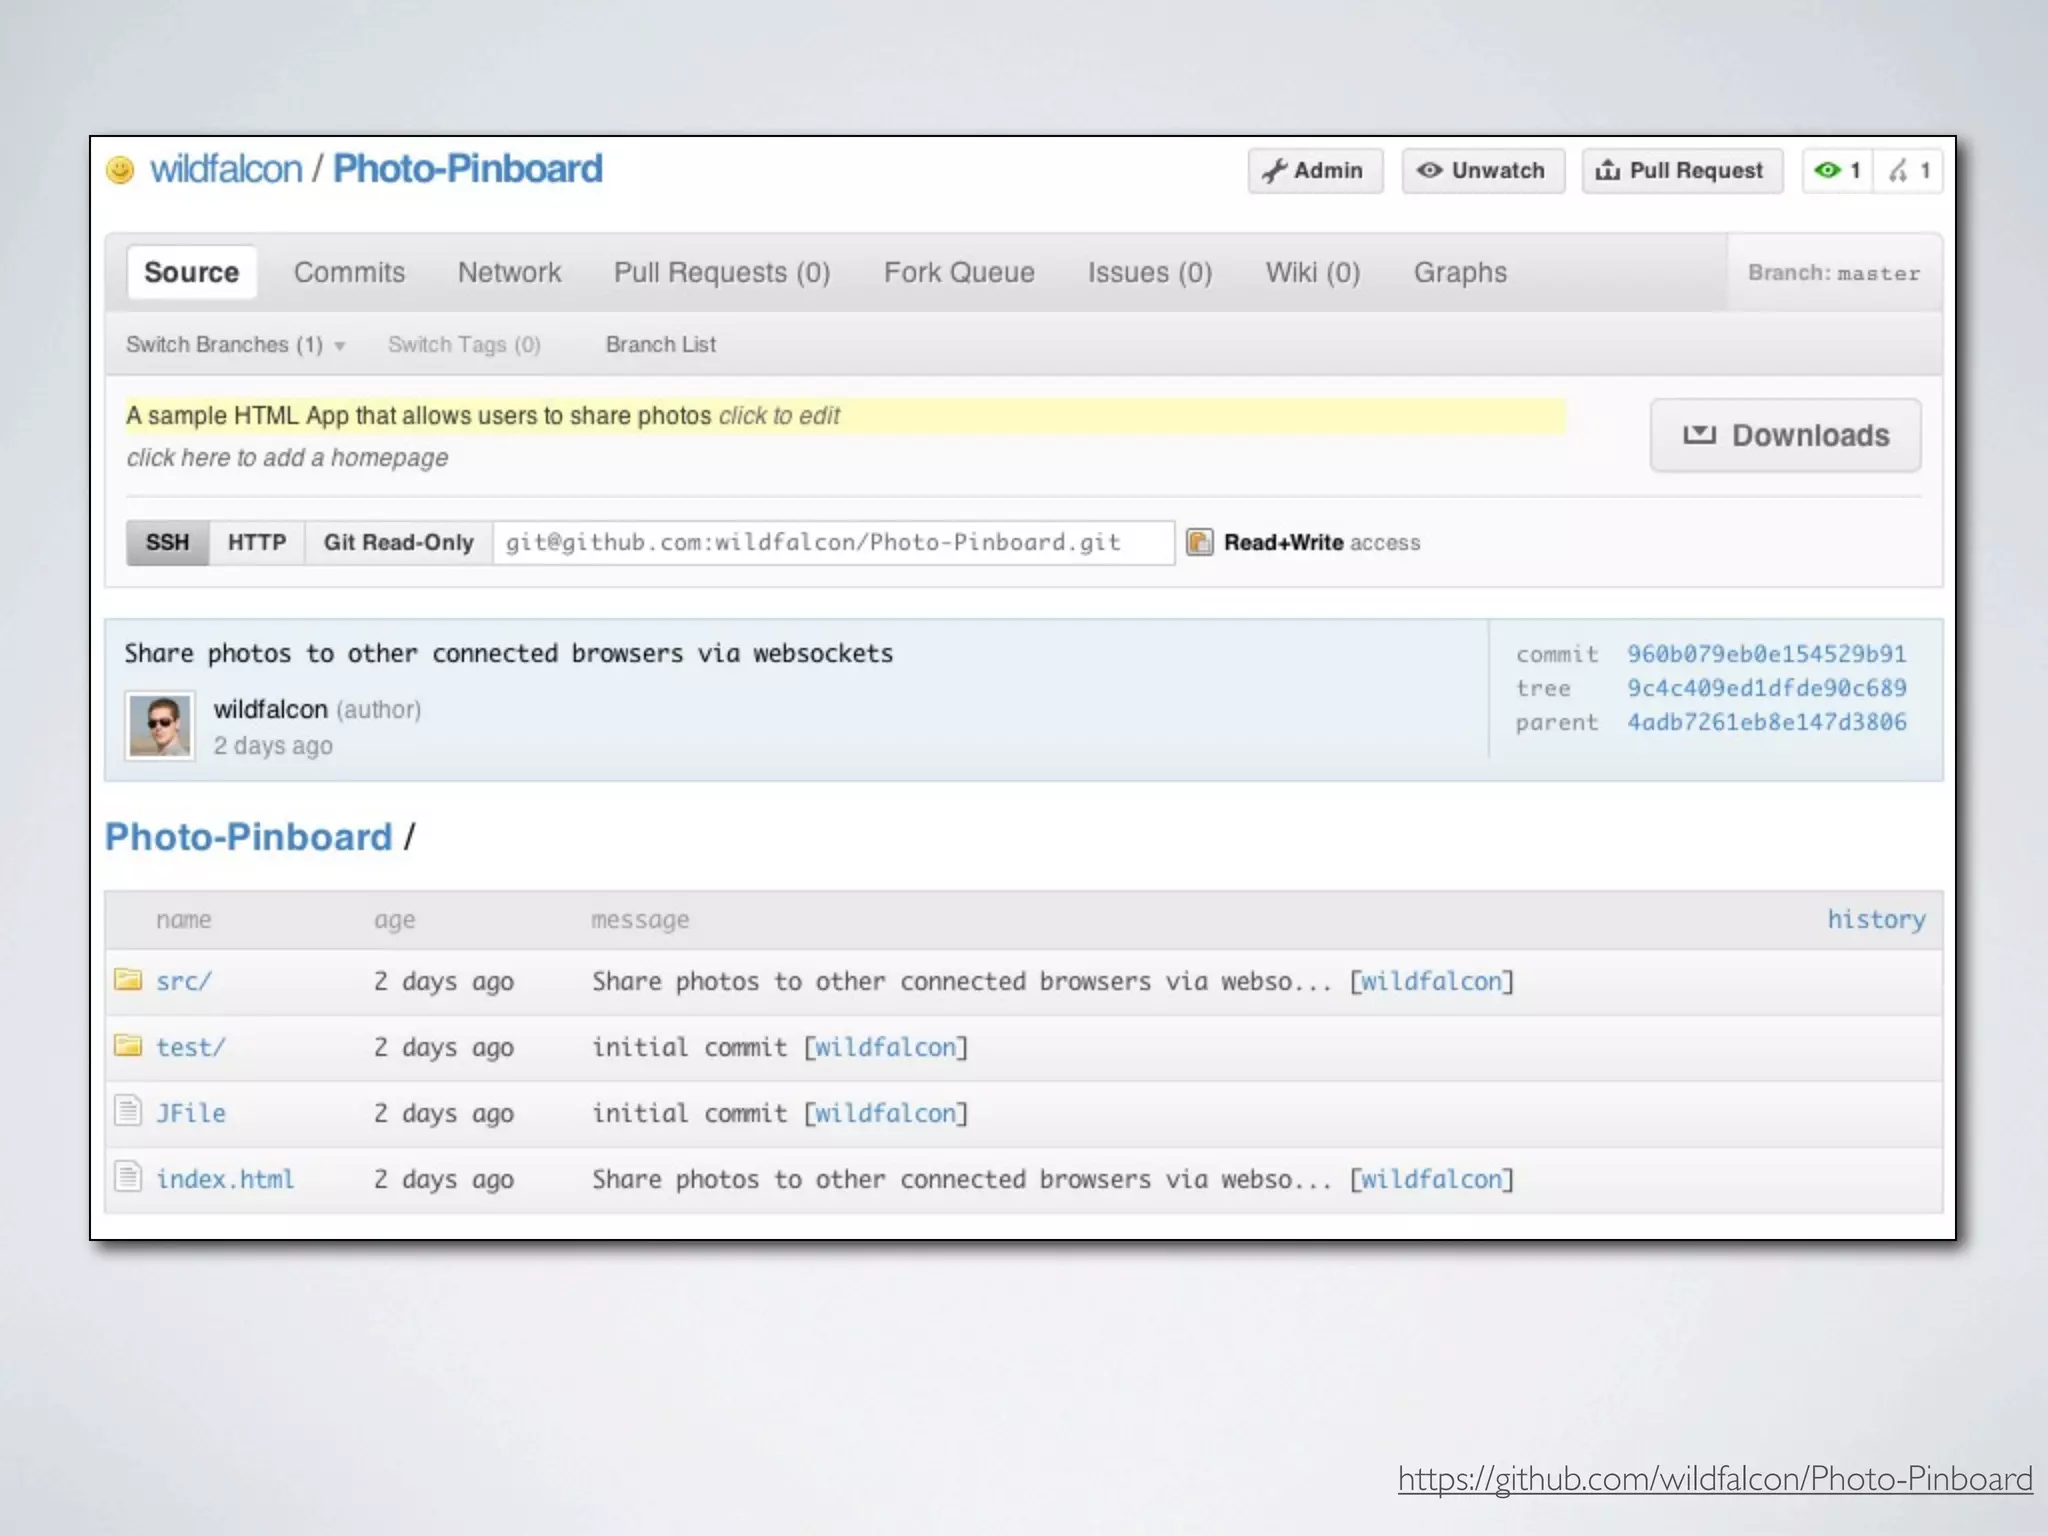2048x1536 pixels.
Task: Click the Branch: master label
Action: click(1834, 273)
